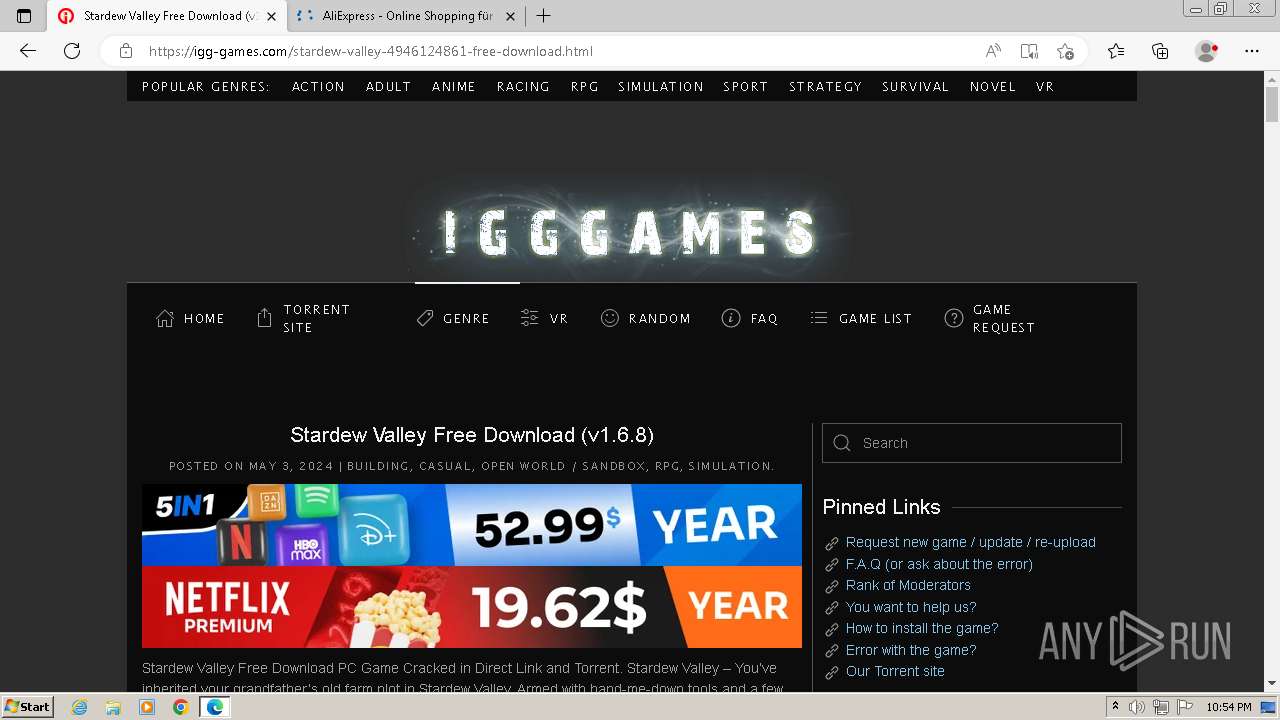The height and width of the screenshot is (720, 1280).
Task: Open GAME LIST nav item
Action: point(861,319)
